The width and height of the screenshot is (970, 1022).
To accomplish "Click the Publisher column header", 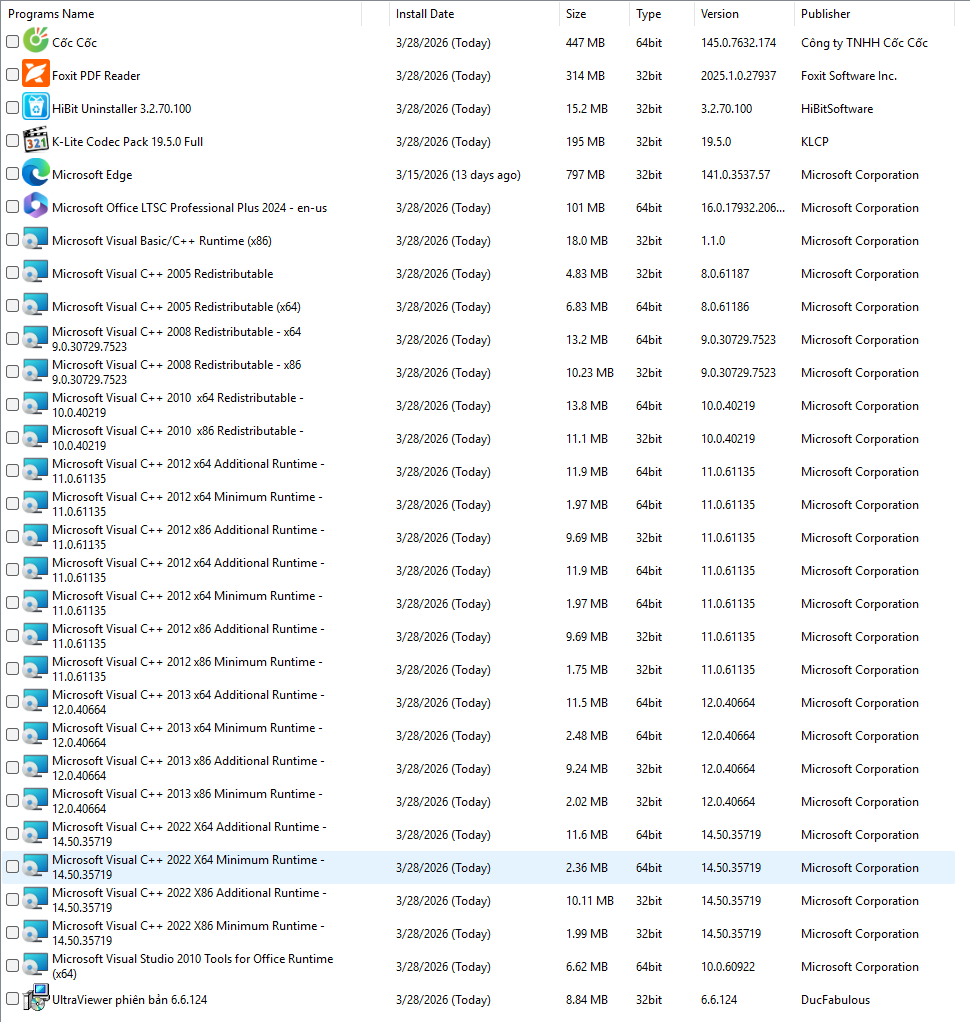I will coord(822,14).
